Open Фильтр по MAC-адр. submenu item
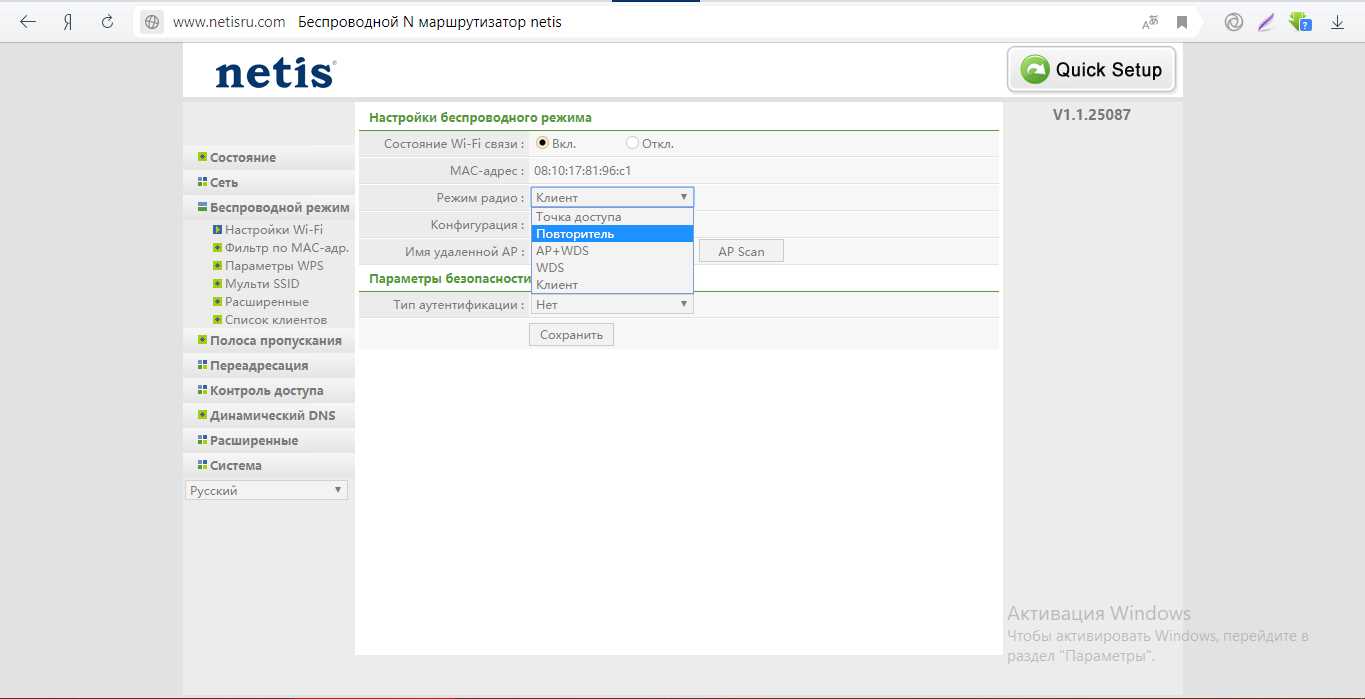This screenshot has height=699, width=1365. click(x=286, y=248)
